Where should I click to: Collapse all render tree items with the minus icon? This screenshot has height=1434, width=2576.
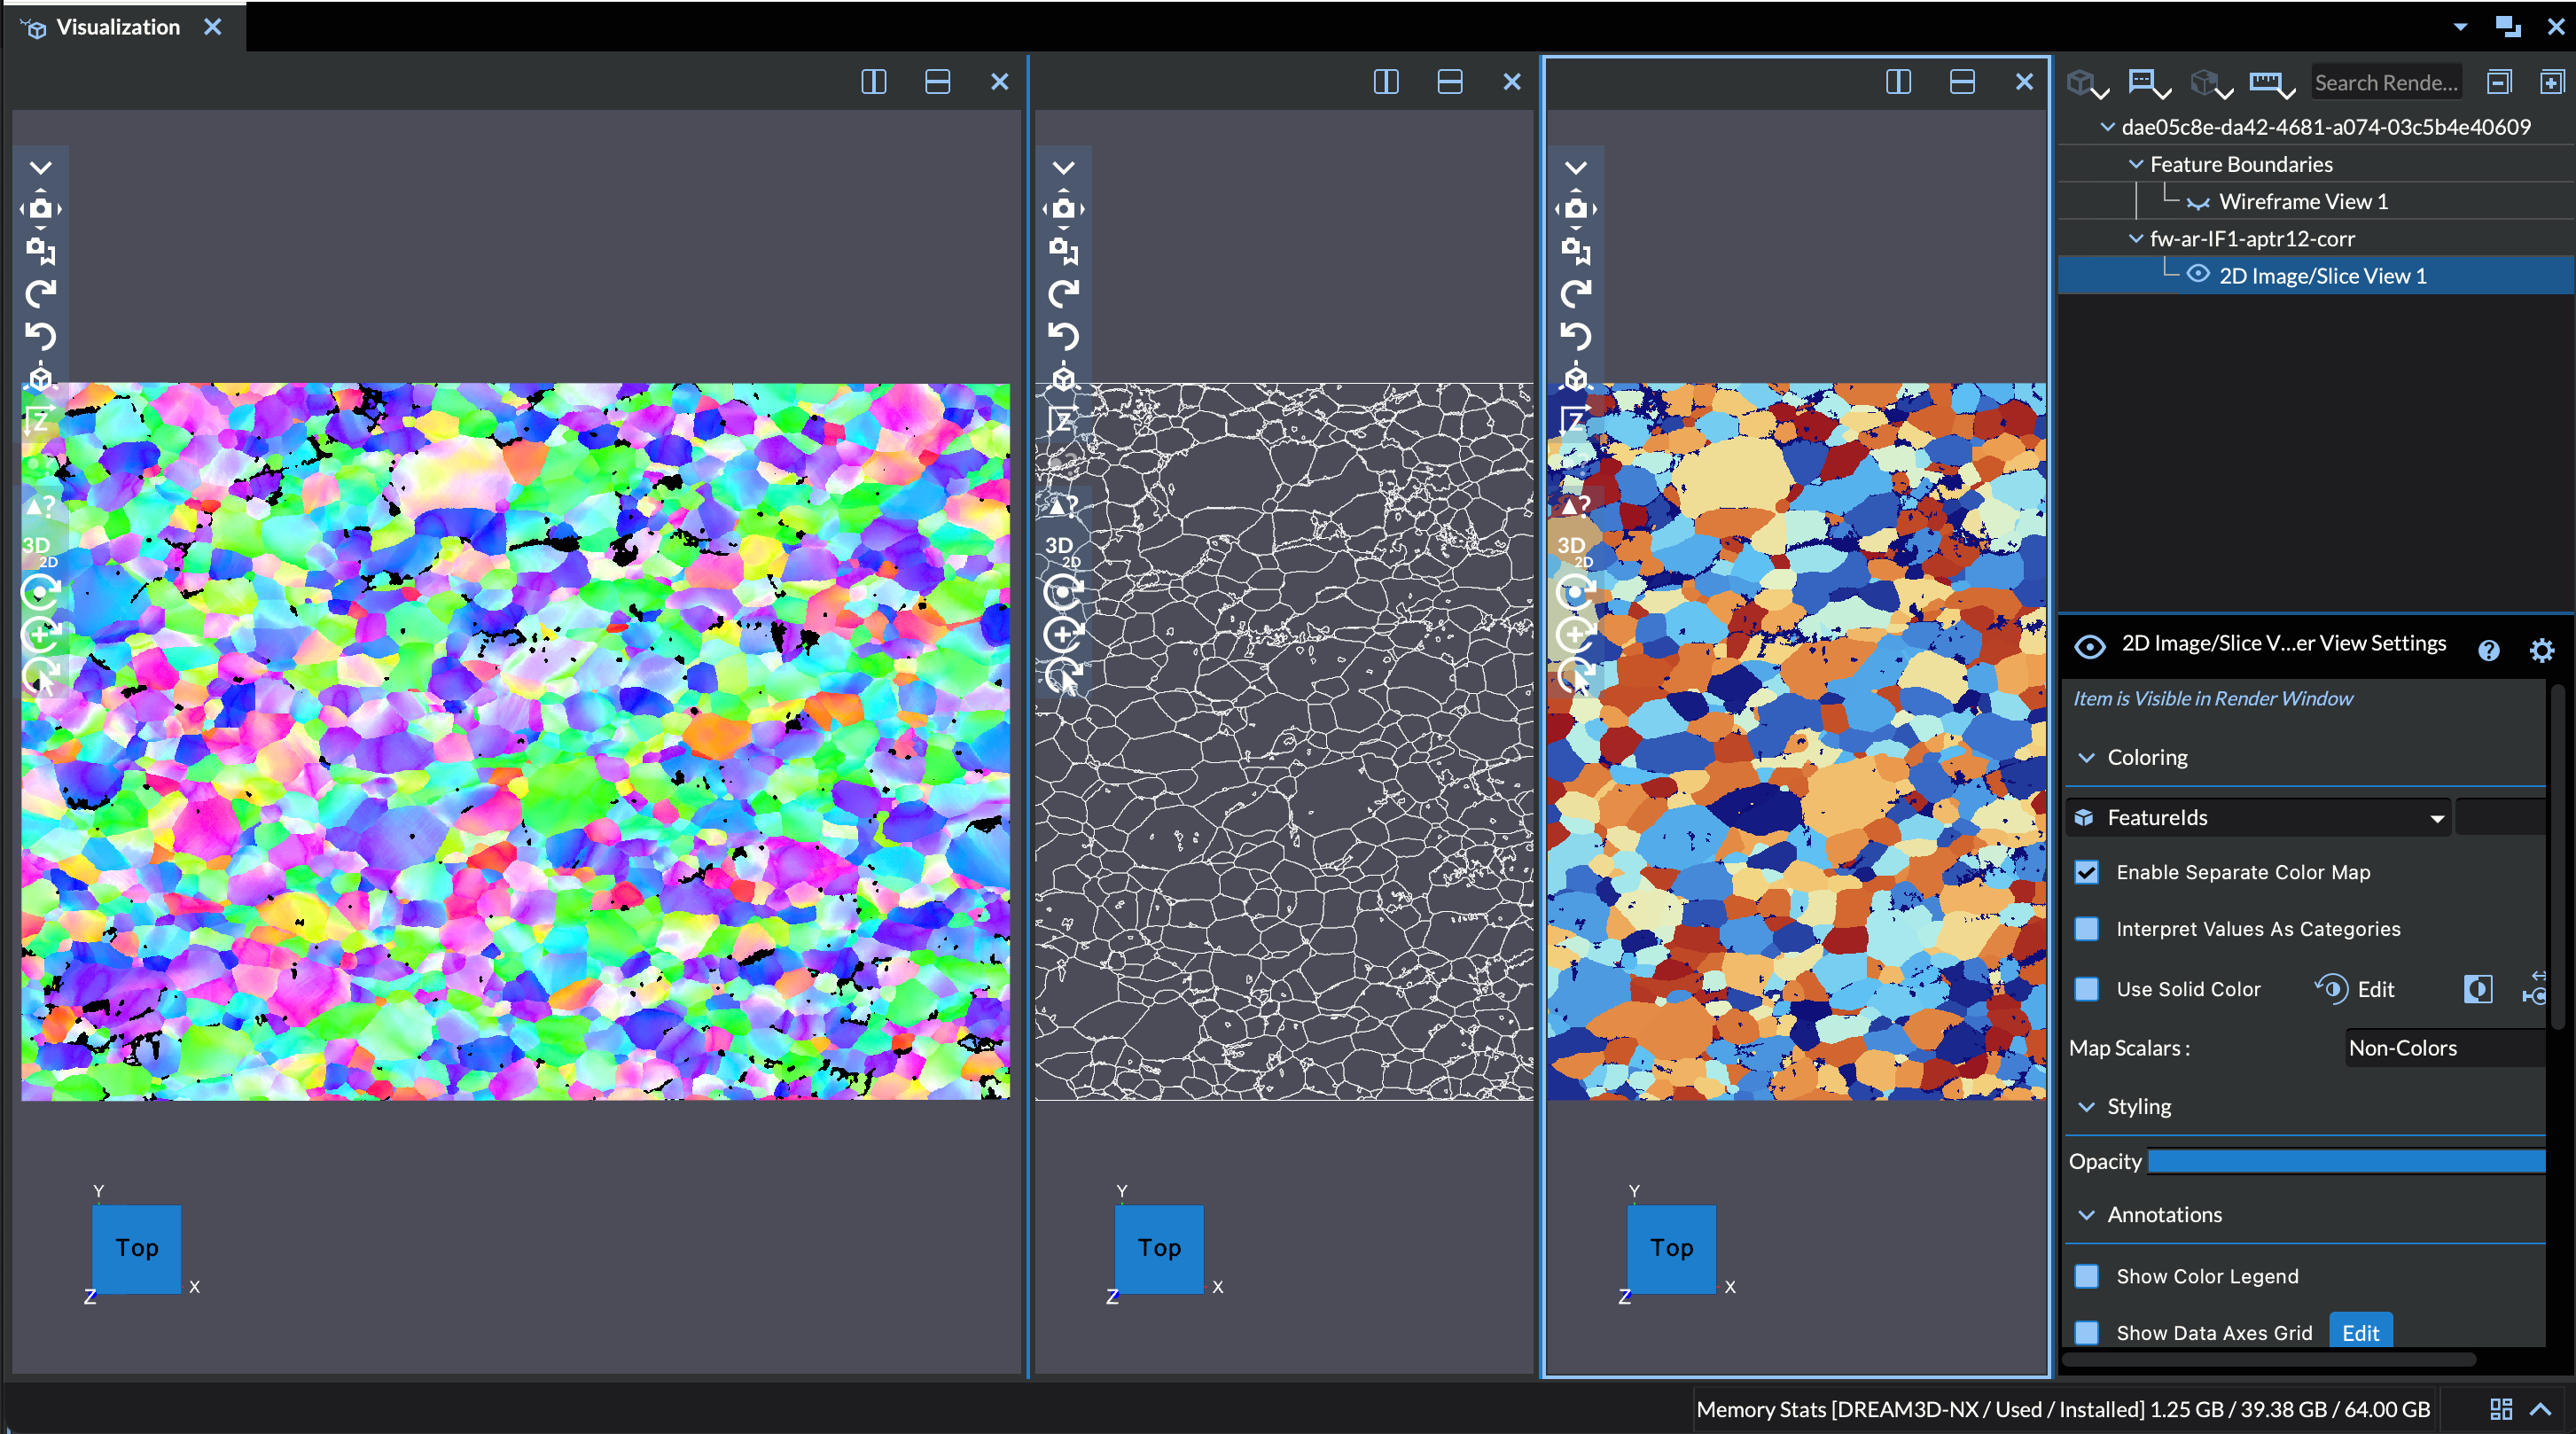[2498, 82]
